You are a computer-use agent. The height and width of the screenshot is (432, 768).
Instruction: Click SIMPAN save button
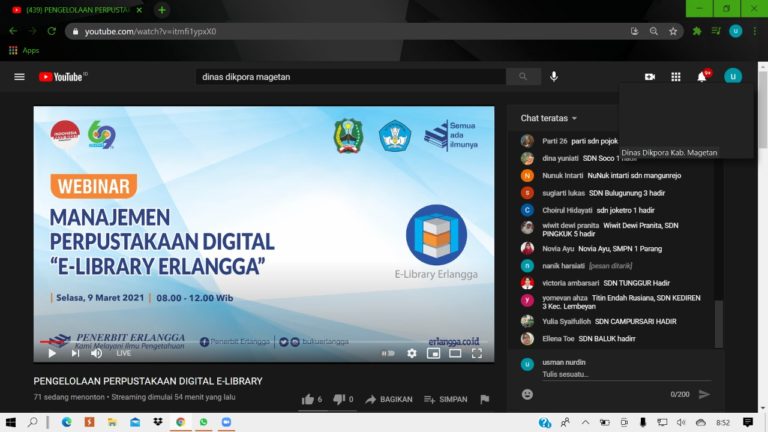446,399
